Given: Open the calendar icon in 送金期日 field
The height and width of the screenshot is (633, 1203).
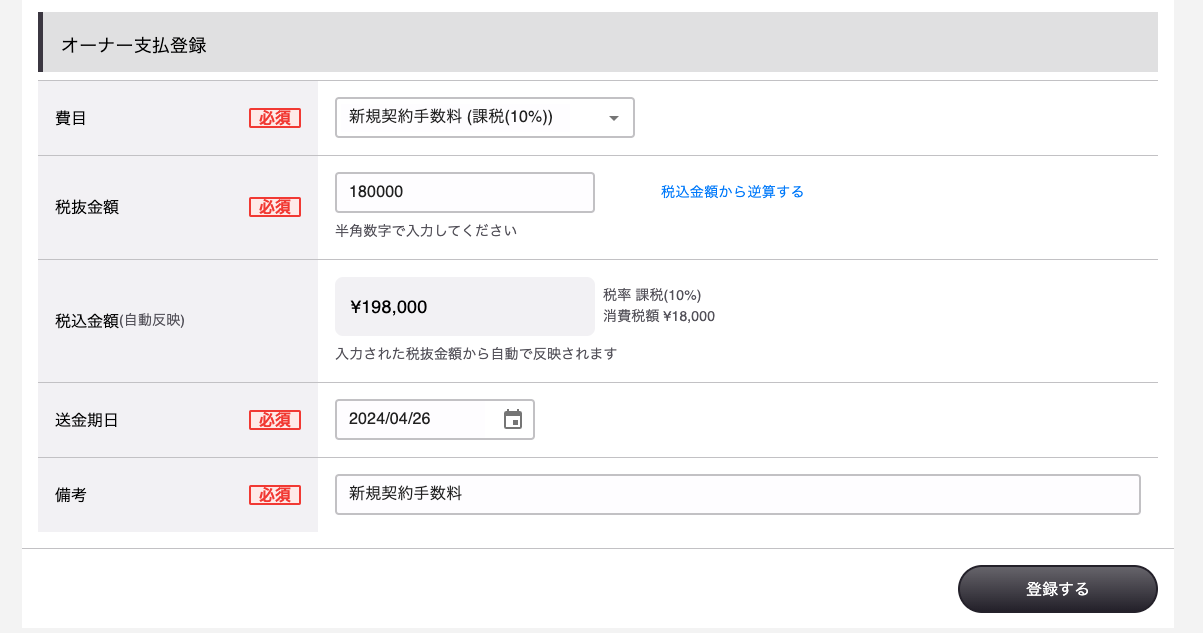Looking at the screenshot, I should pos(513,419).
